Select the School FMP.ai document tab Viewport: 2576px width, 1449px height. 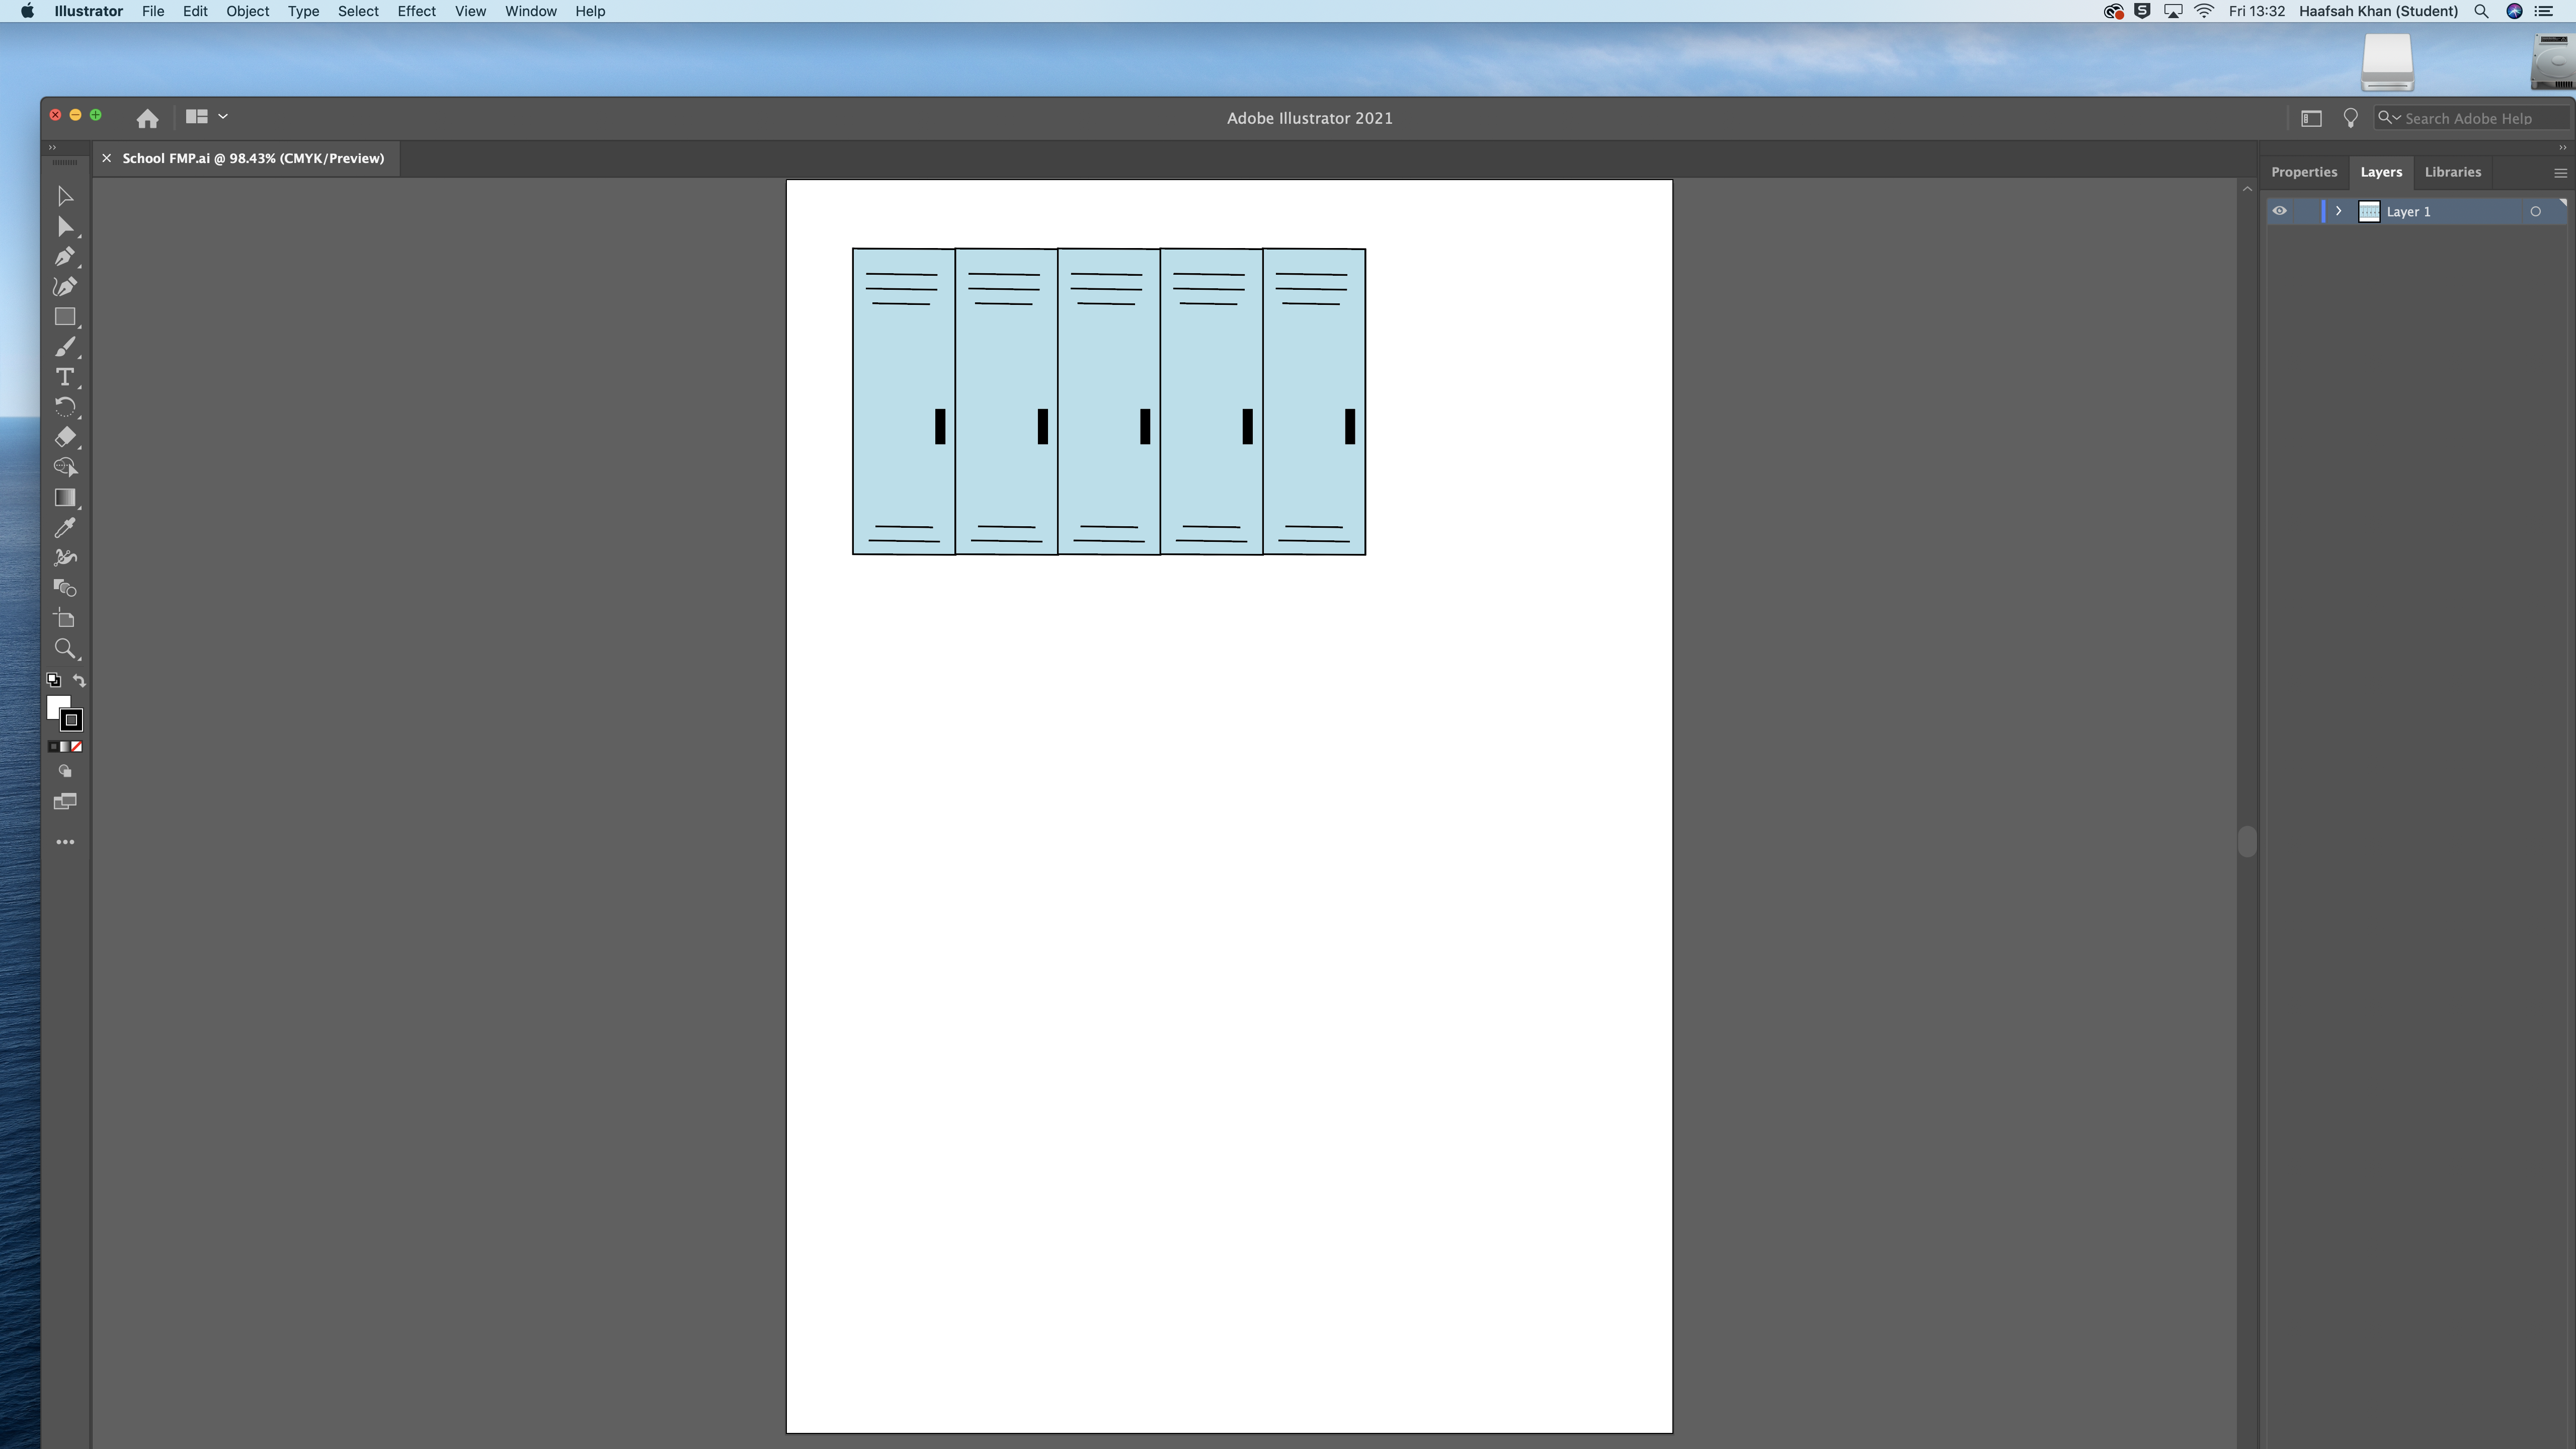(253, 159)
